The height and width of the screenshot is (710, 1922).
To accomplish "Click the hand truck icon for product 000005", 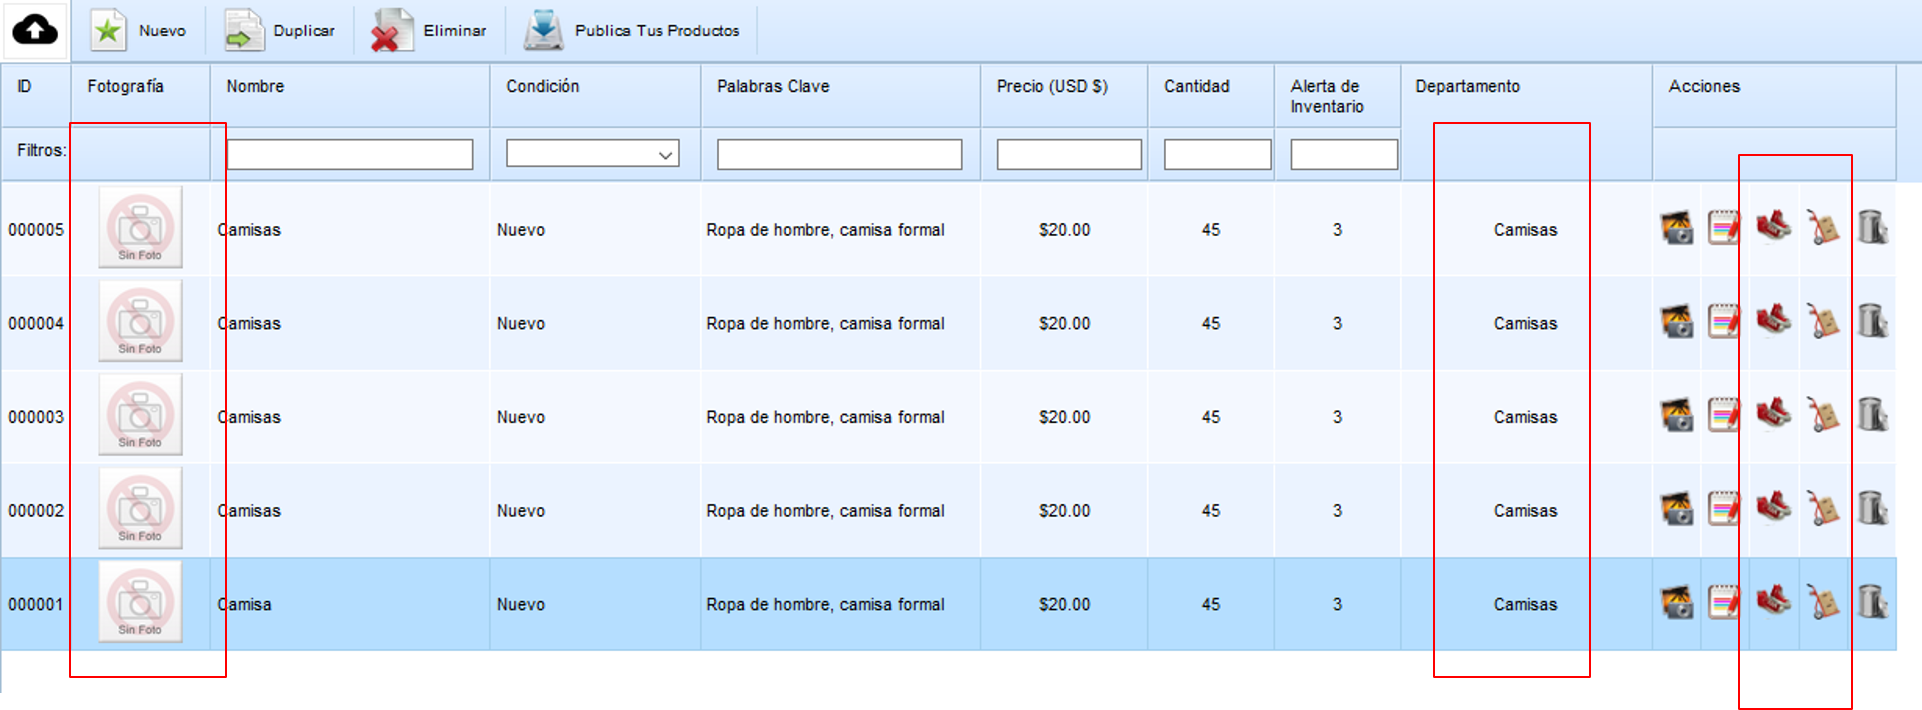I will point(1822,228).
